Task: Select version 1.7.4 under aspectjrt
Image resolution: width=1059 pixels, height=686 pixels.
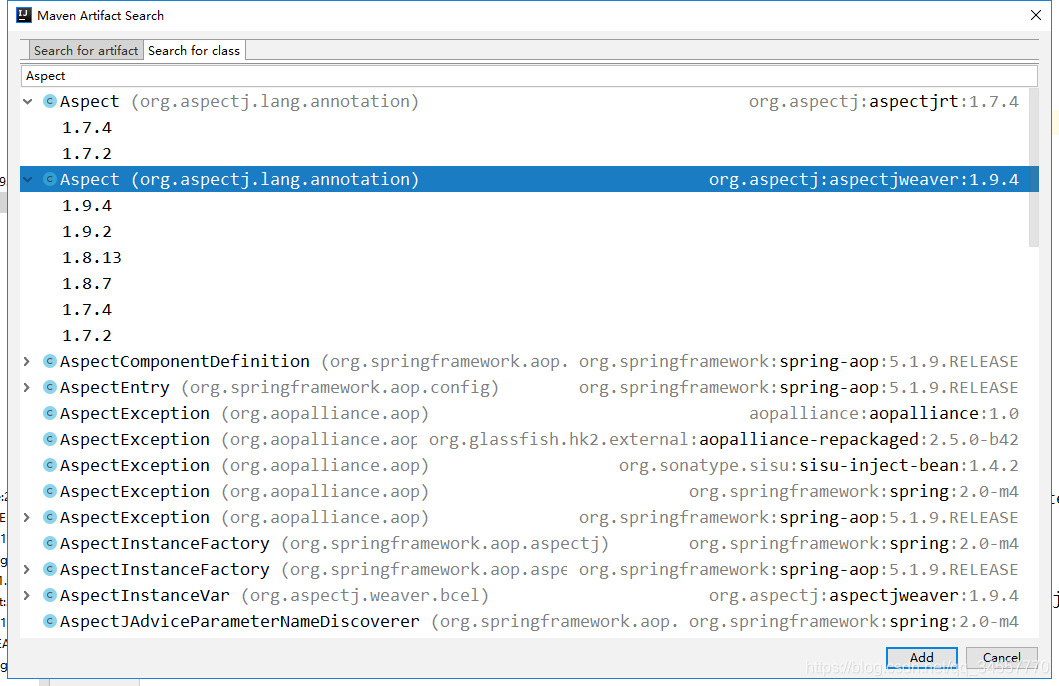Action: [x=87, y=128]
